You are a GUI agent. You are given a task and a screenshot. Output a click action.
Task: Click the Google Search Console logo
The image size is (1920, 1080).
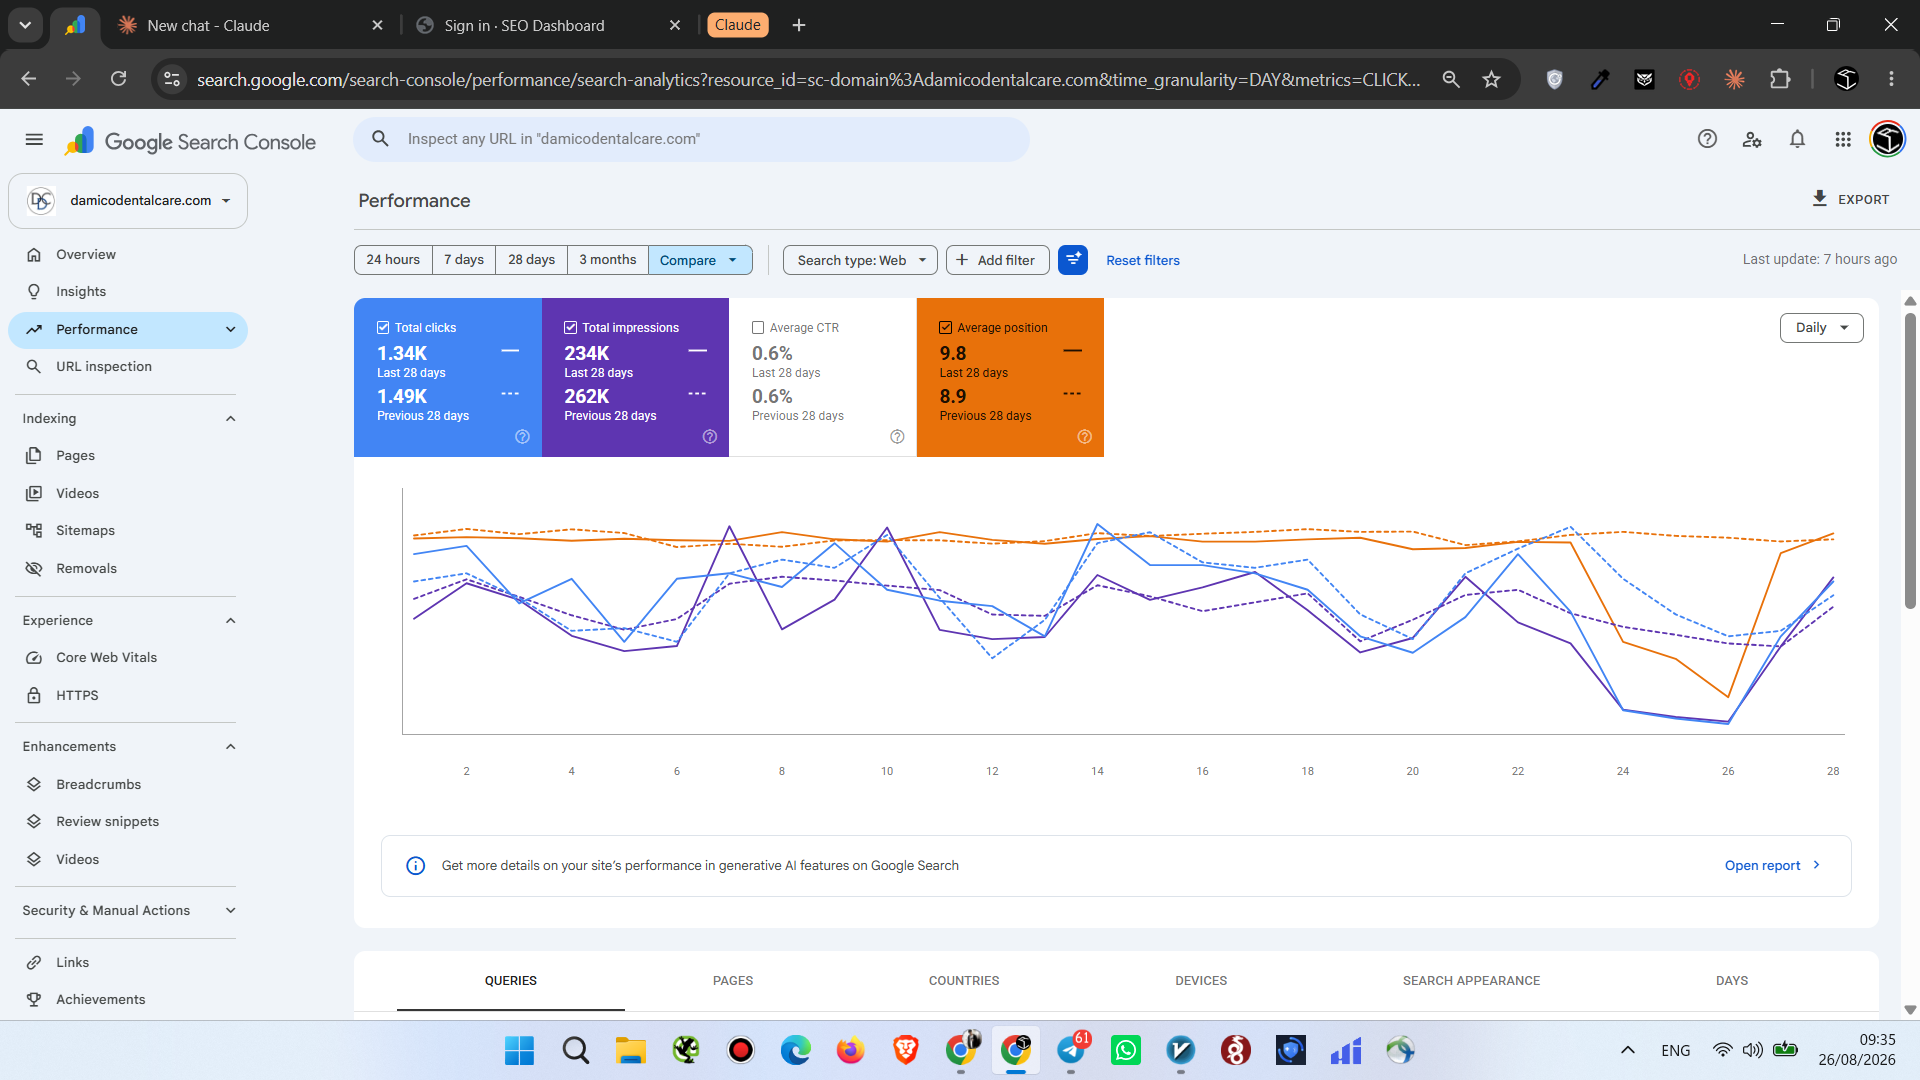pos(190,141)
